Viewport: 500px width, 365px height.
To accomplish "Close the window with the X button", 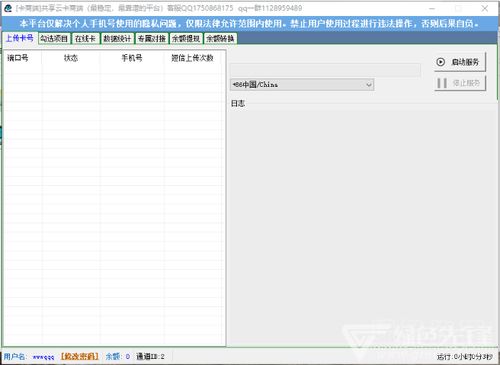I will [485, 8].
